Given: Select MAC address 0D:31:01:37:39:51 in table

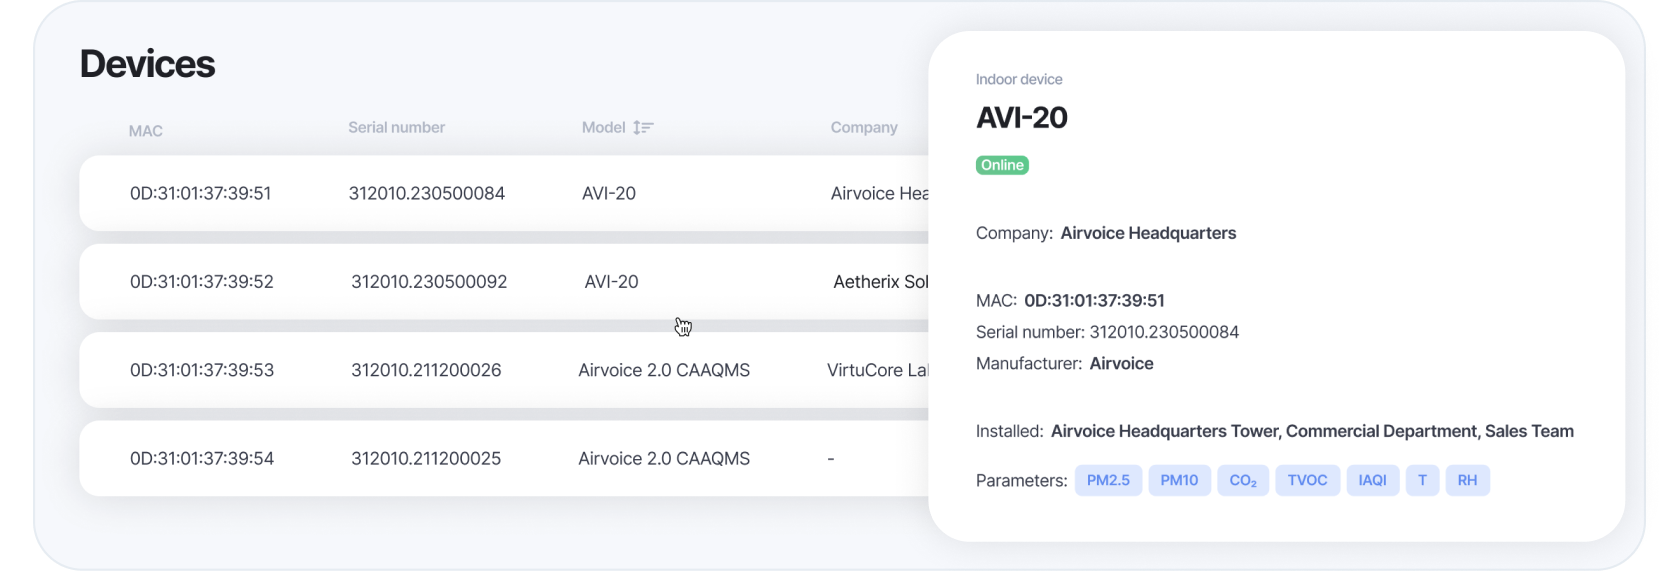Looking at the screenshot, I should pyautogui.click(x=200, y=194).
